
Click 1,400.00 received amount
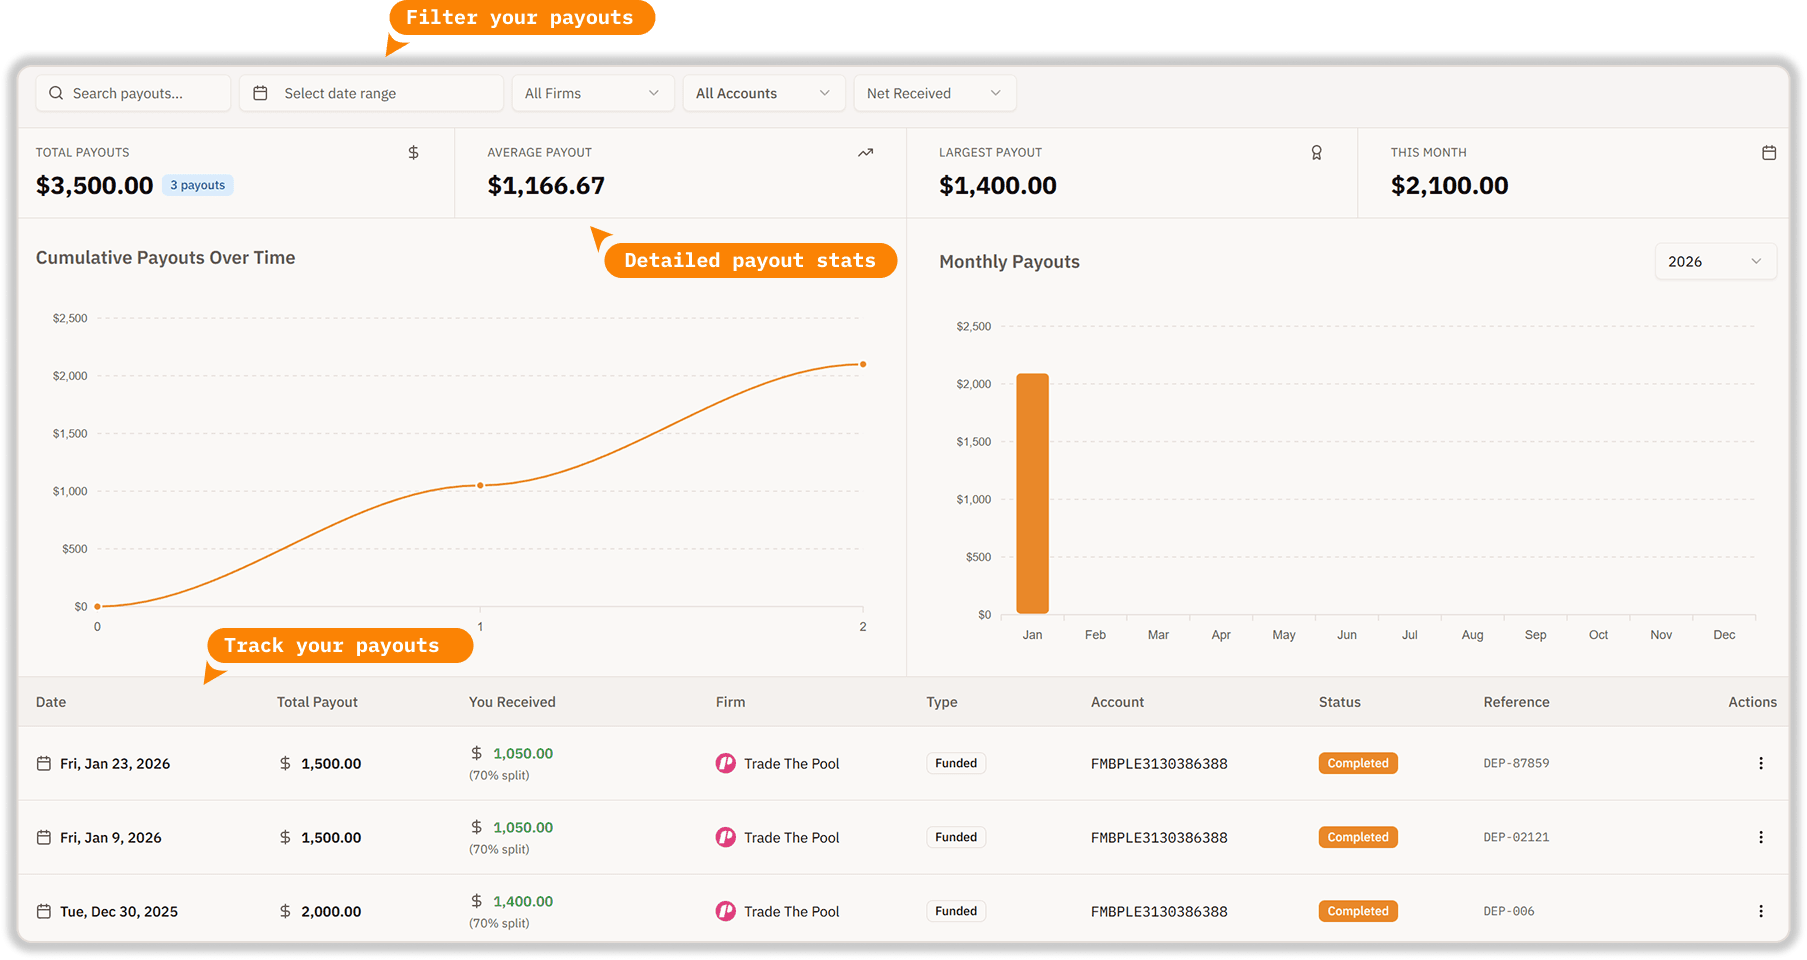pos(523,901)
